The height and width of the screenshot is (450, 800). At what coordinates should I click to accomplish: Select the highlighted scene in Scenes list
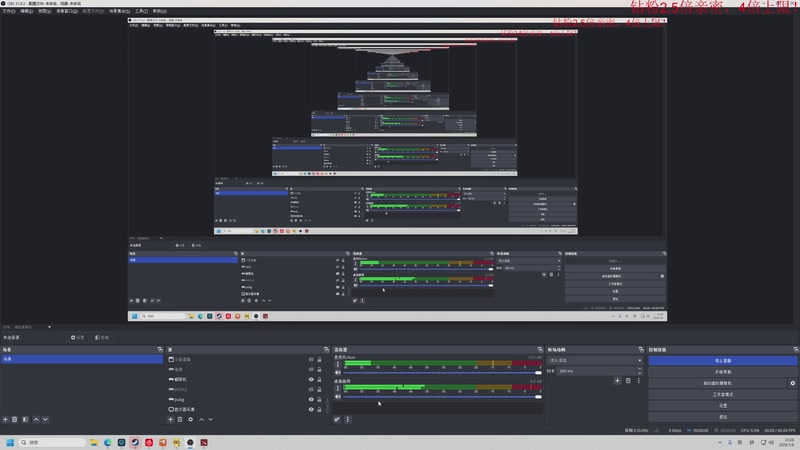(82, 359)
